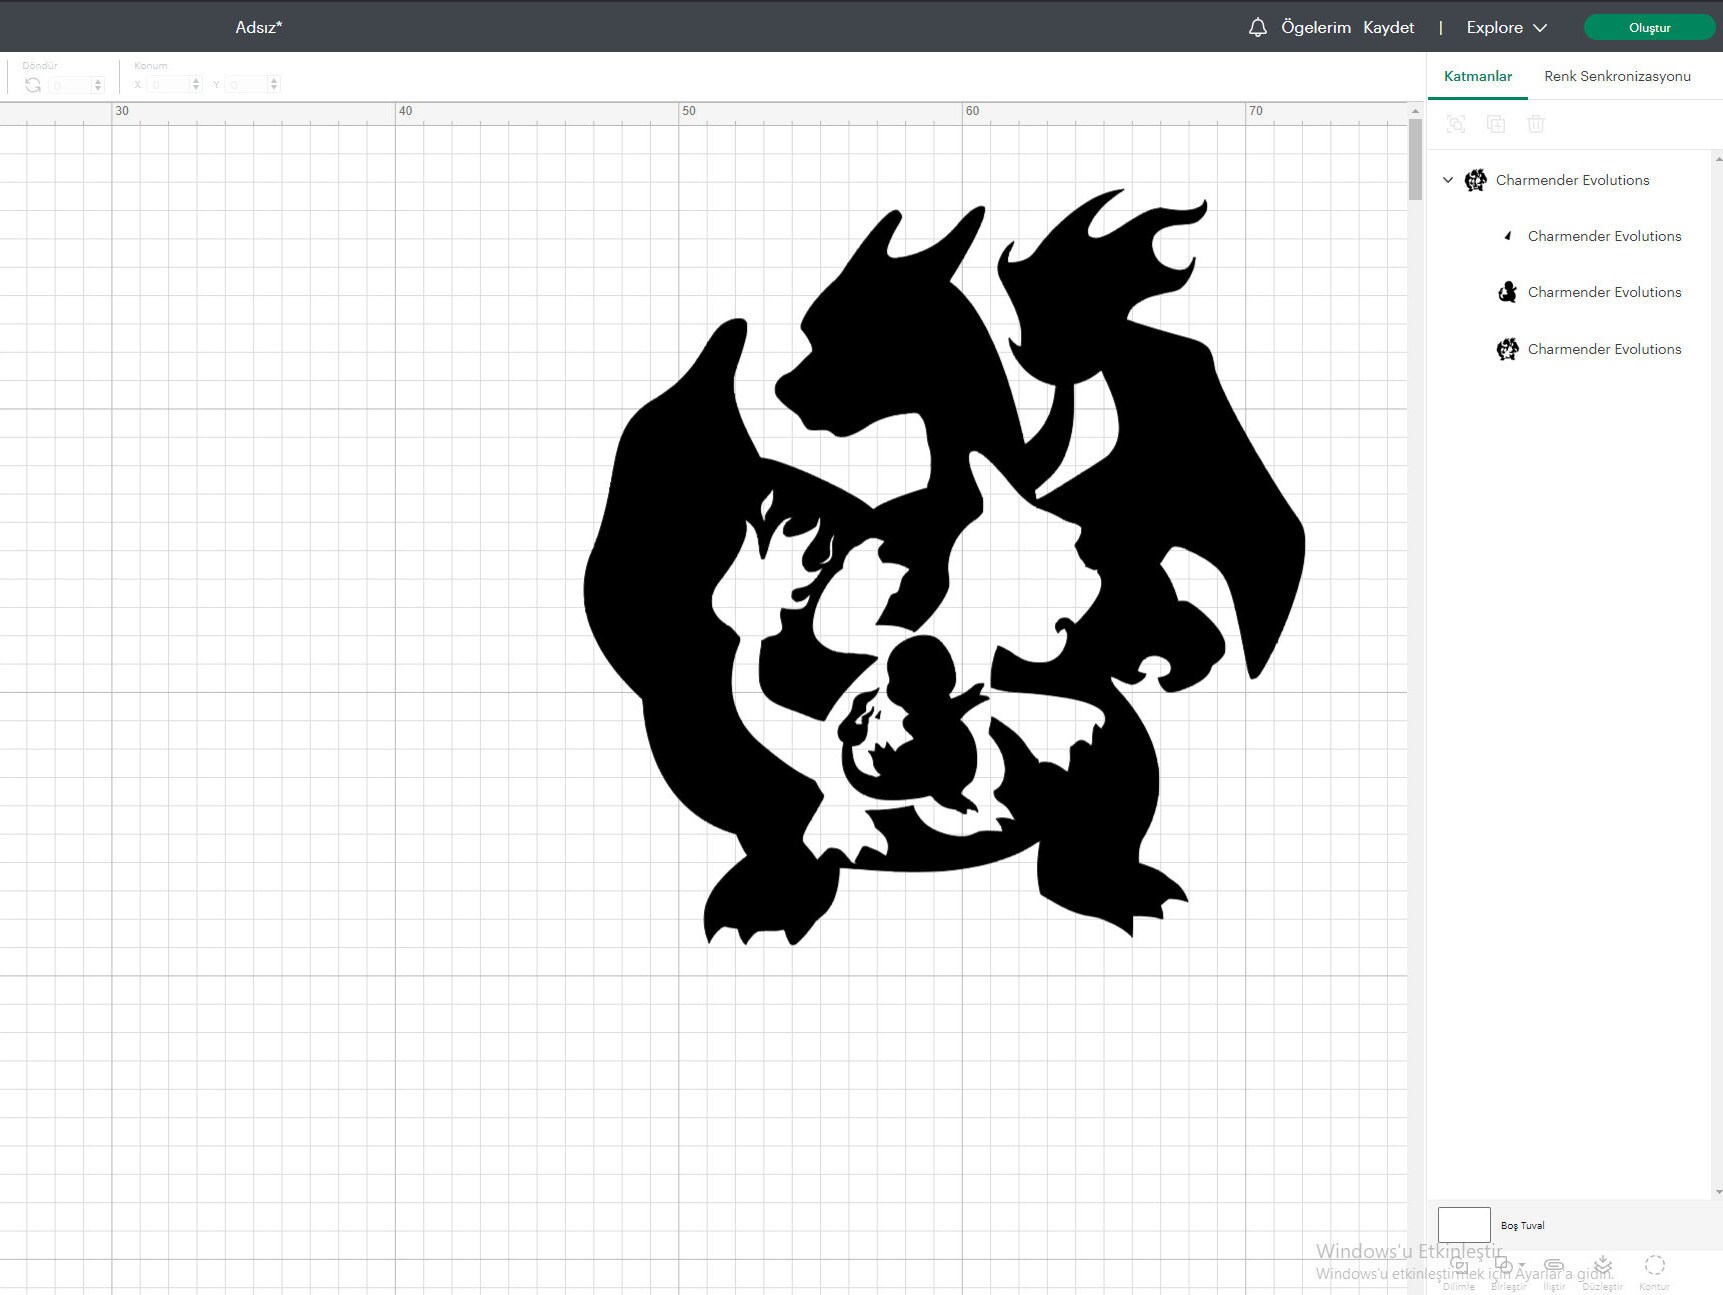Open the Kontur (Contour) tool
1723x1295 pixels.
click(x=1654, y=1265)
